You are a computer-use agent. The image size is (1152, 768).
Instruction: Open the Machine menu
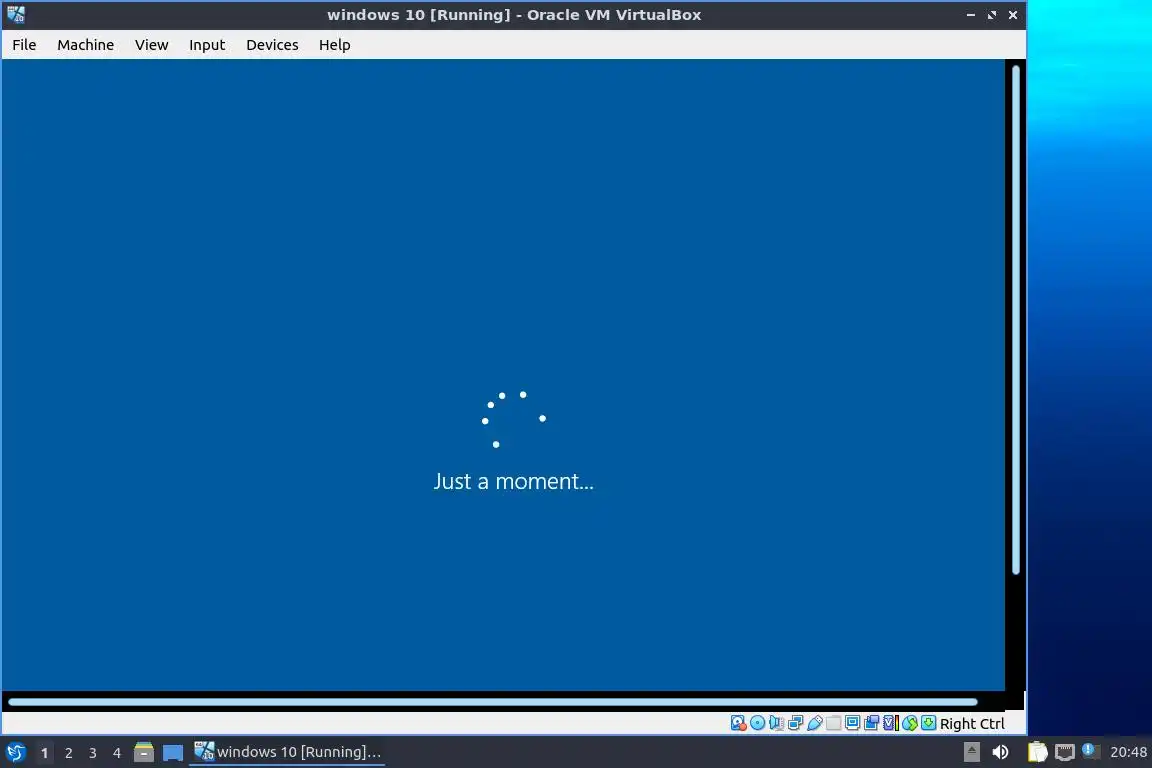85,45
